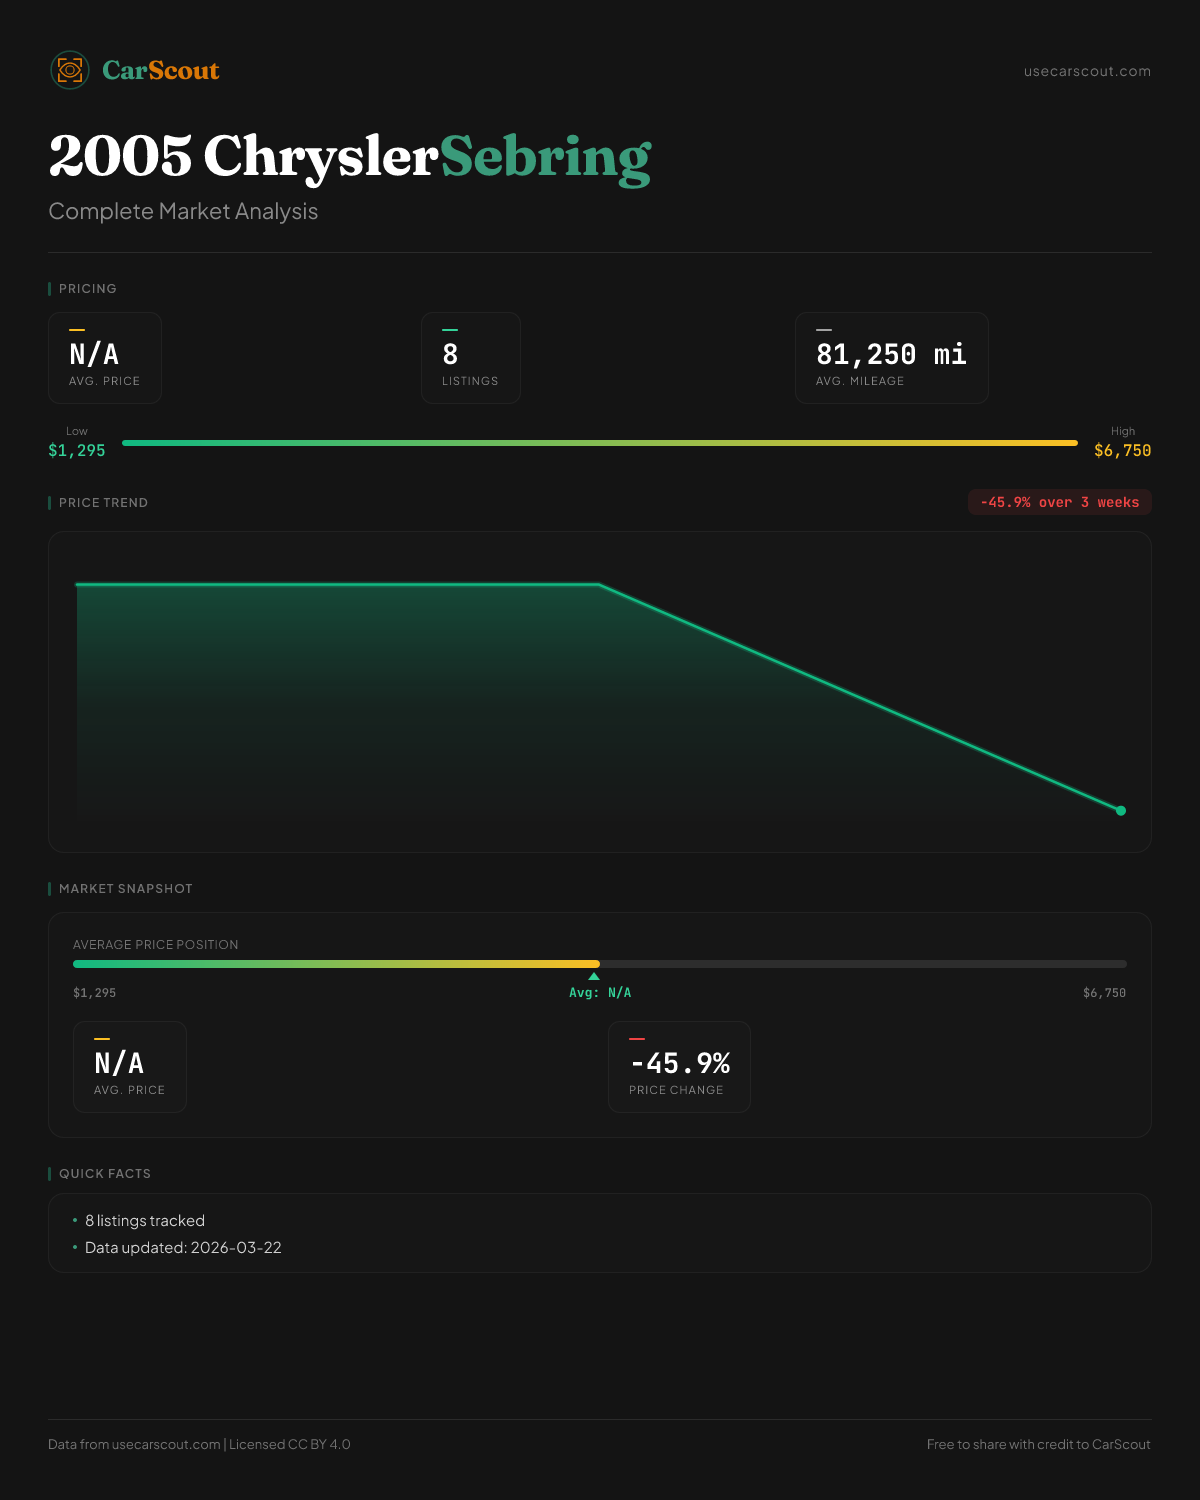Click the CarScout eye logo icon
The image size is (1200, 1500).
(x=70, y=70)
